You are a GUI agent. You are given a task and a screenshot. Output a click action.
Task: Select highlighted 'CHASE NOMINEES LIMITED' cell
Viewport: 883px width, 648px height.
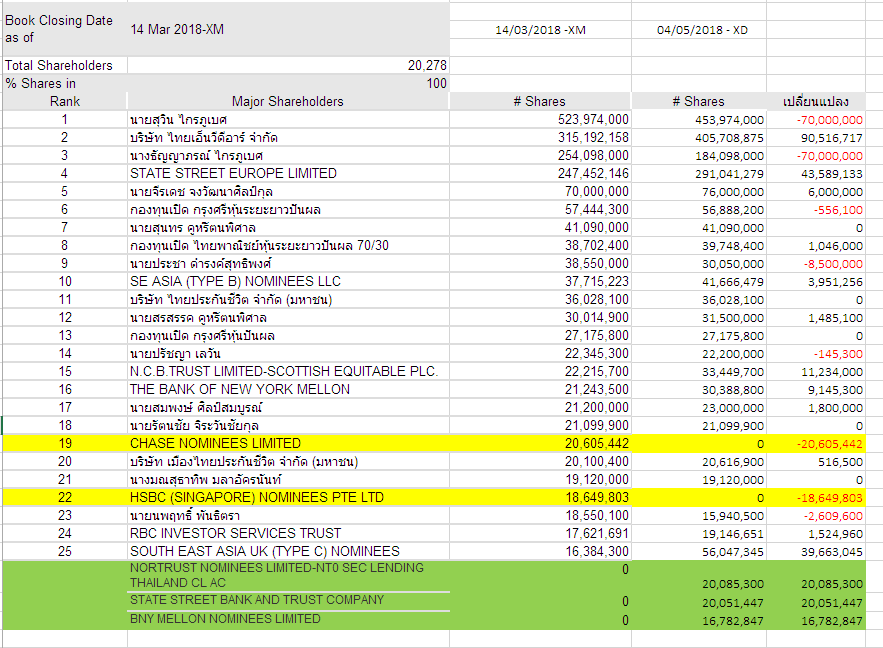(x=288, y=444)
